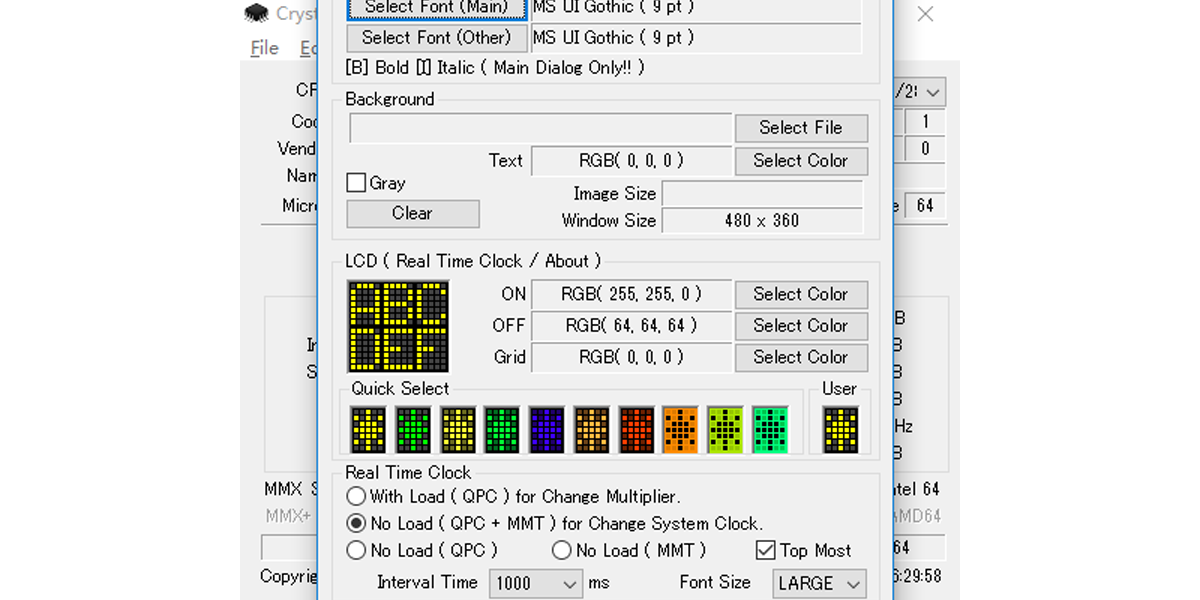The width and height of the screenshot is (1200, 600).
Task: Open the File menu in the background window
Action: (x=264, y=48)
